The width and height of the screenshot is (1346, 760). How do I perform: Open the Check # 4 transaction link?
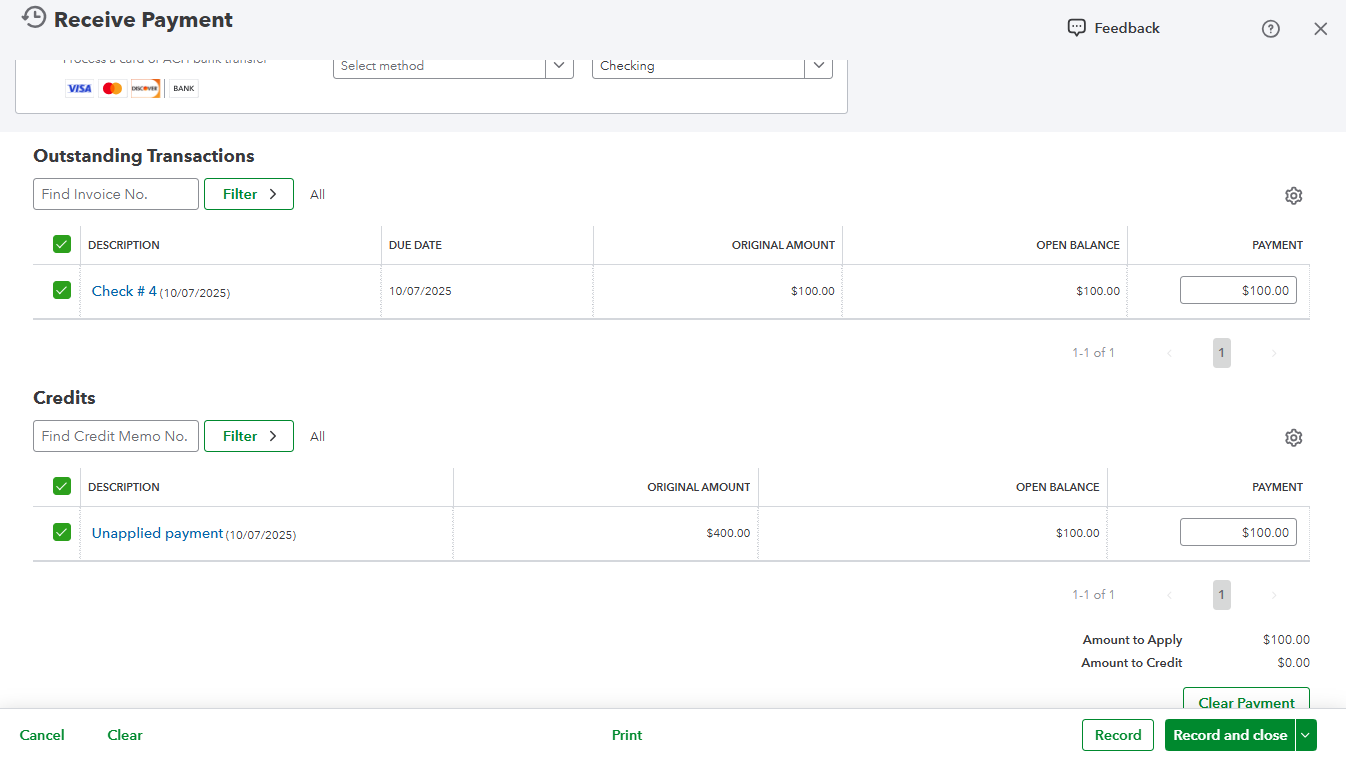123,290
